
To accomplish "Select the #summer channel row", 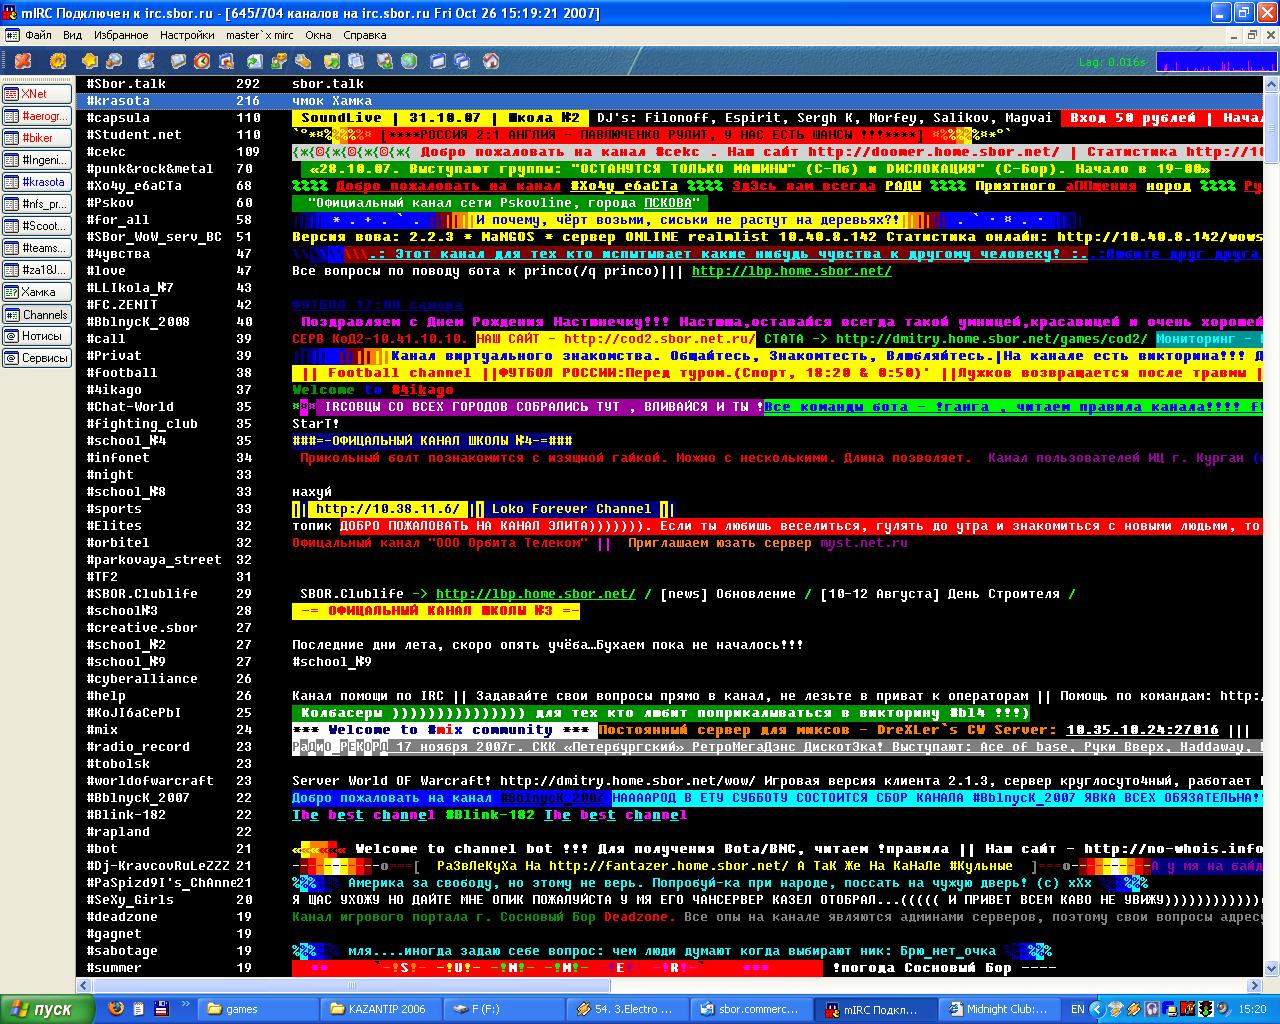I will (x=670, y=968).
